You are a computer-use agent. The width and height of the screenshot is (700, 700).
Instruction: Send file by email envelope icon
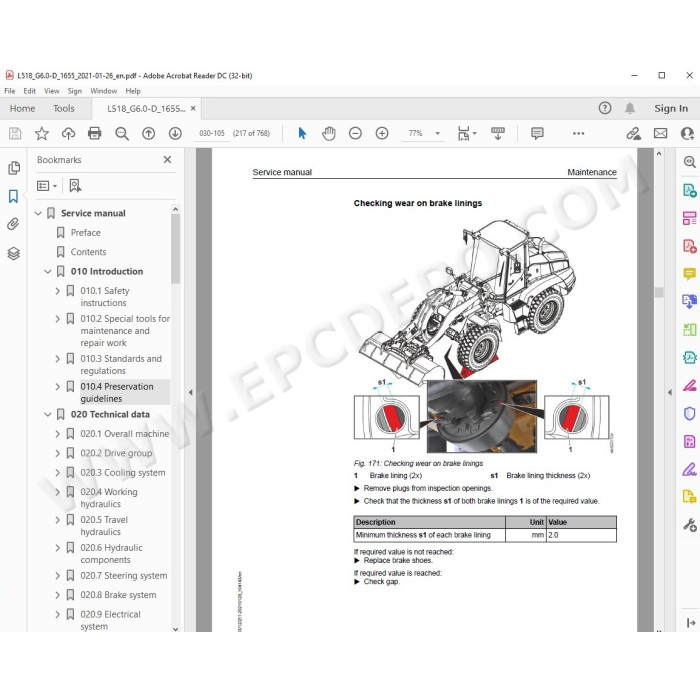(x=660, y=133)
